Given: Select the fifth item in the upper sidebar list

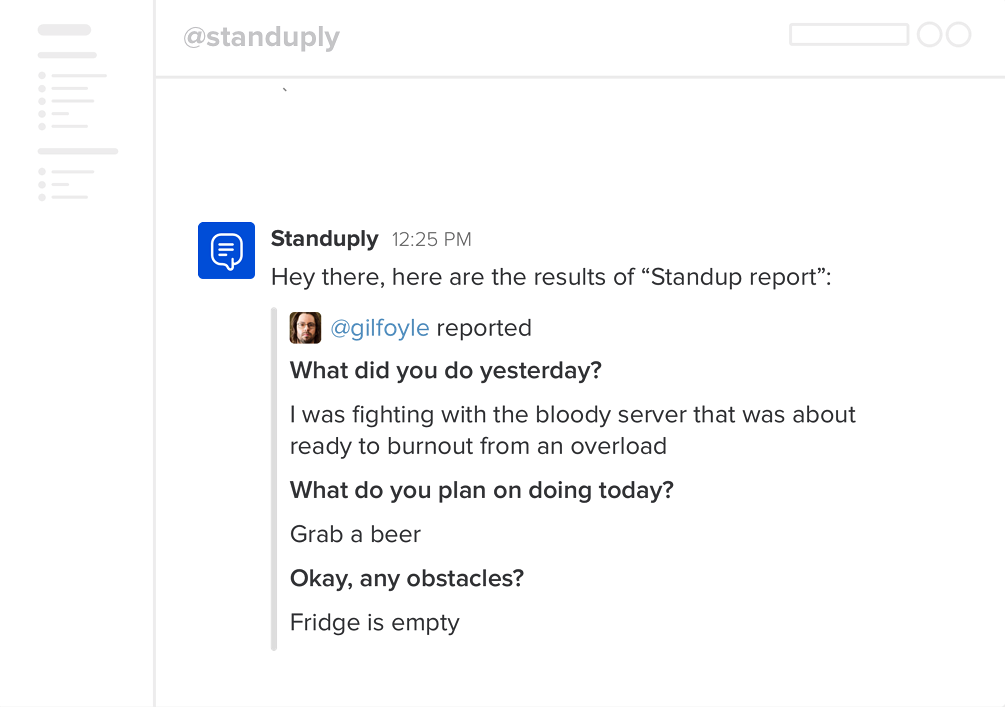Looking at the screenshot, I should click(x=64, y=126).
